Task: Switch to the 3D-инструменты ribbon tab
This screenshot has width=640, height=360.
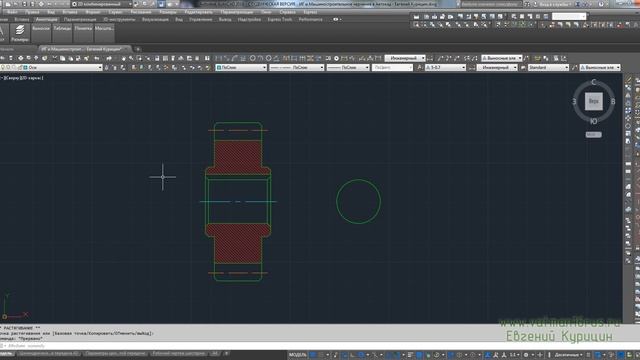Action: tap(119, 19)
